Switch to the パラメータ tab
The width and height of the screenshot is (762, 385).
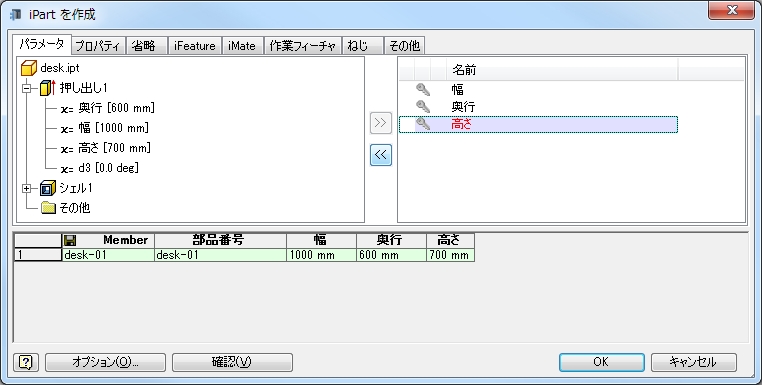coord(42,45)
